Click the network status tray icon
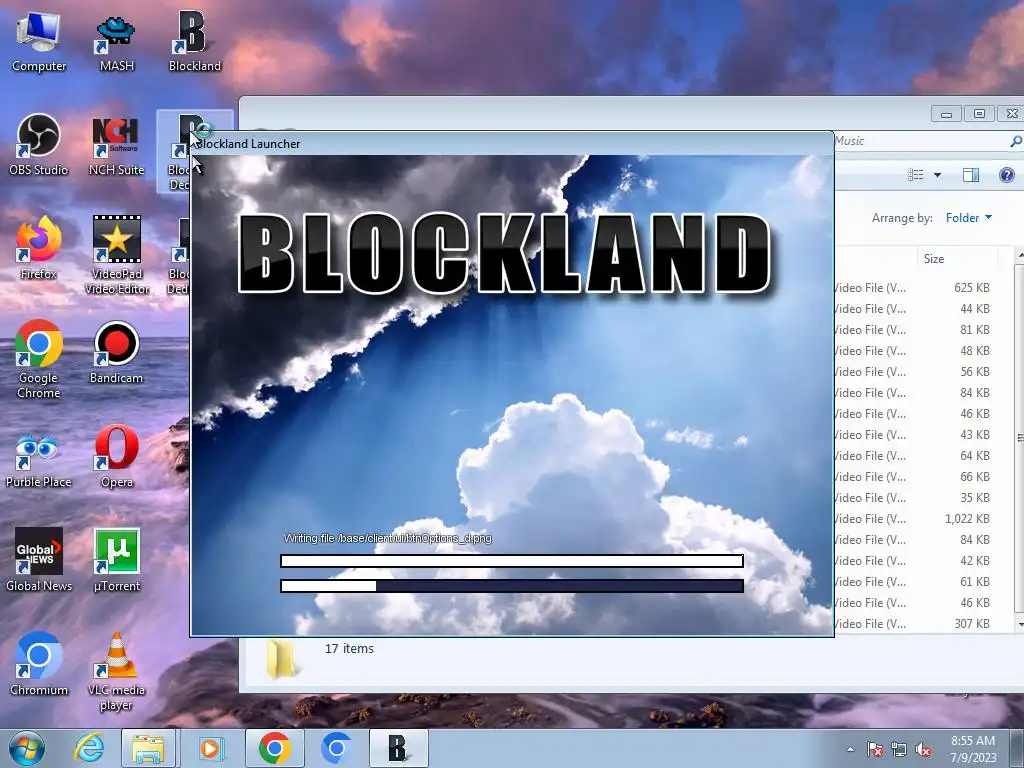The width and height of the screenshot is (1024, 768). click(x=899, y=749)
